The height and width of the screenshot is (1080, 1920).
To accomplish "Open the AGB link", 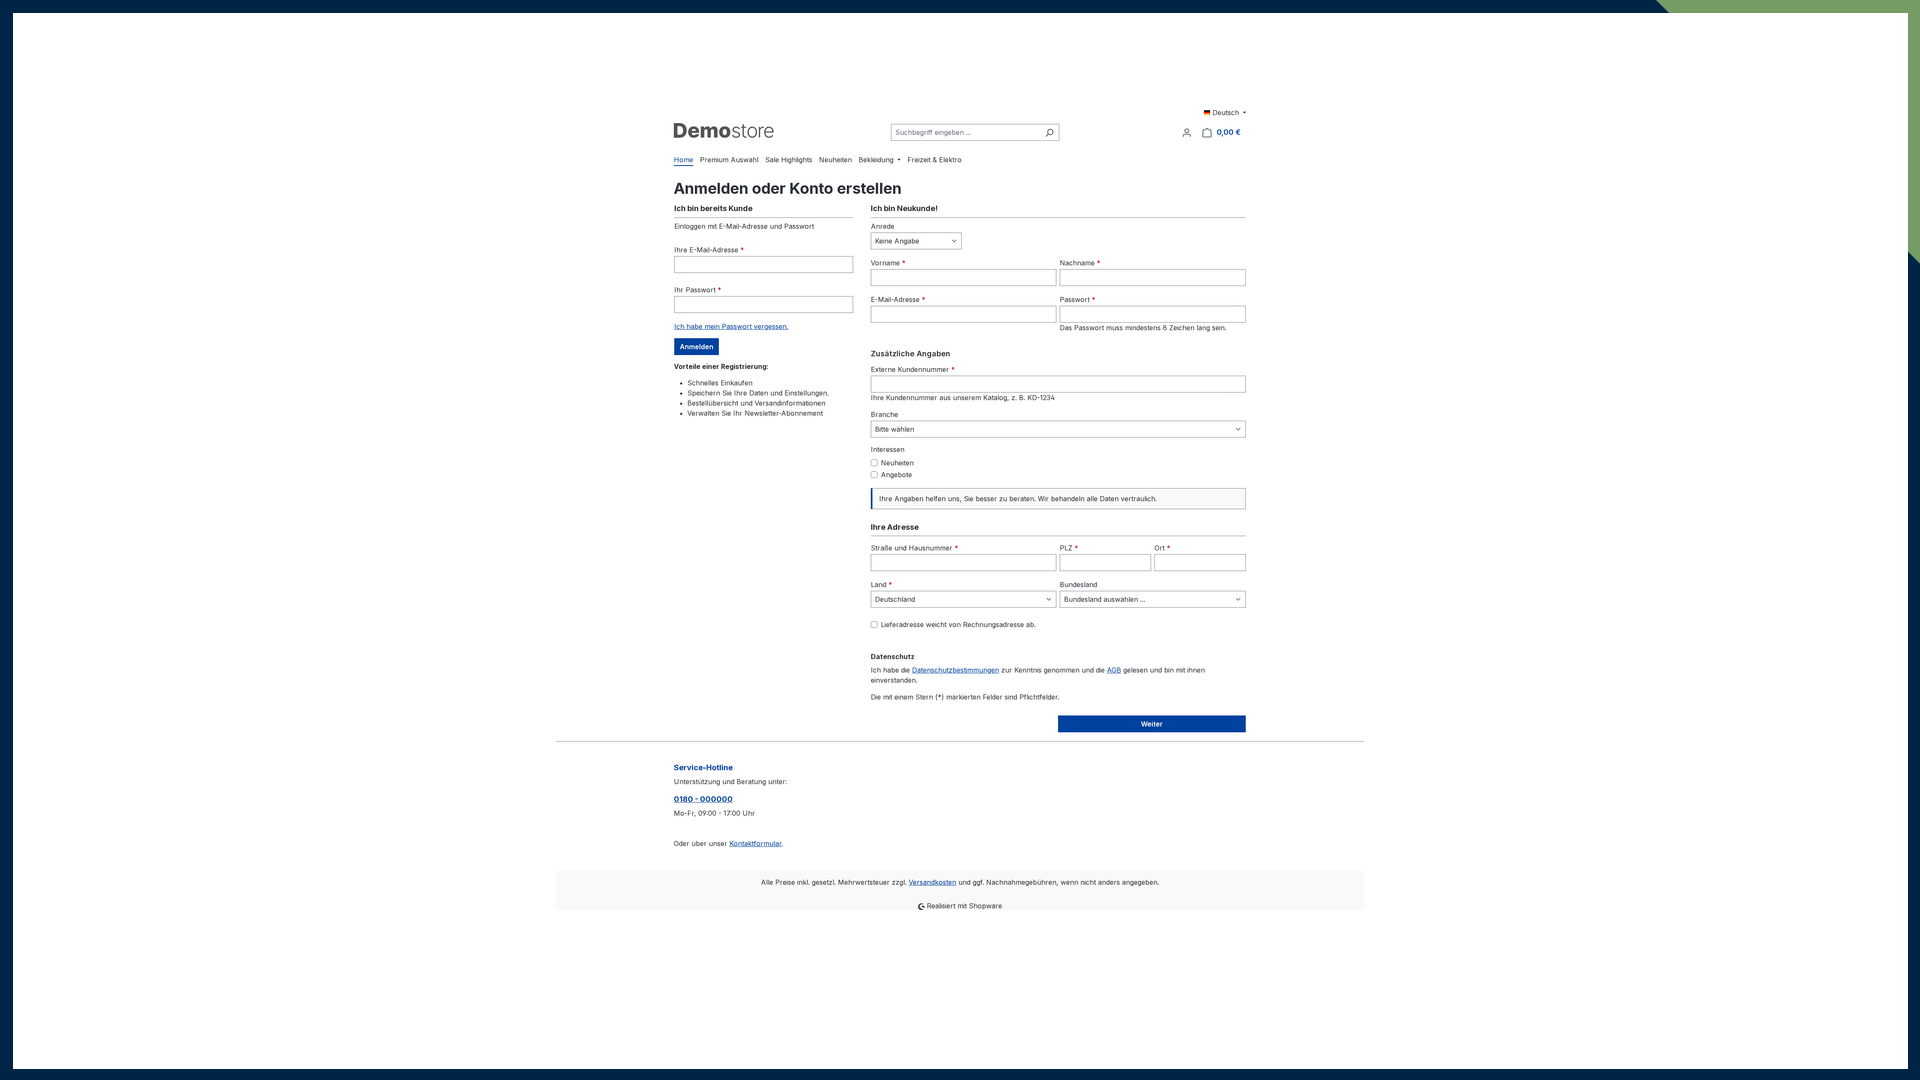I will tap(1114, 670).
